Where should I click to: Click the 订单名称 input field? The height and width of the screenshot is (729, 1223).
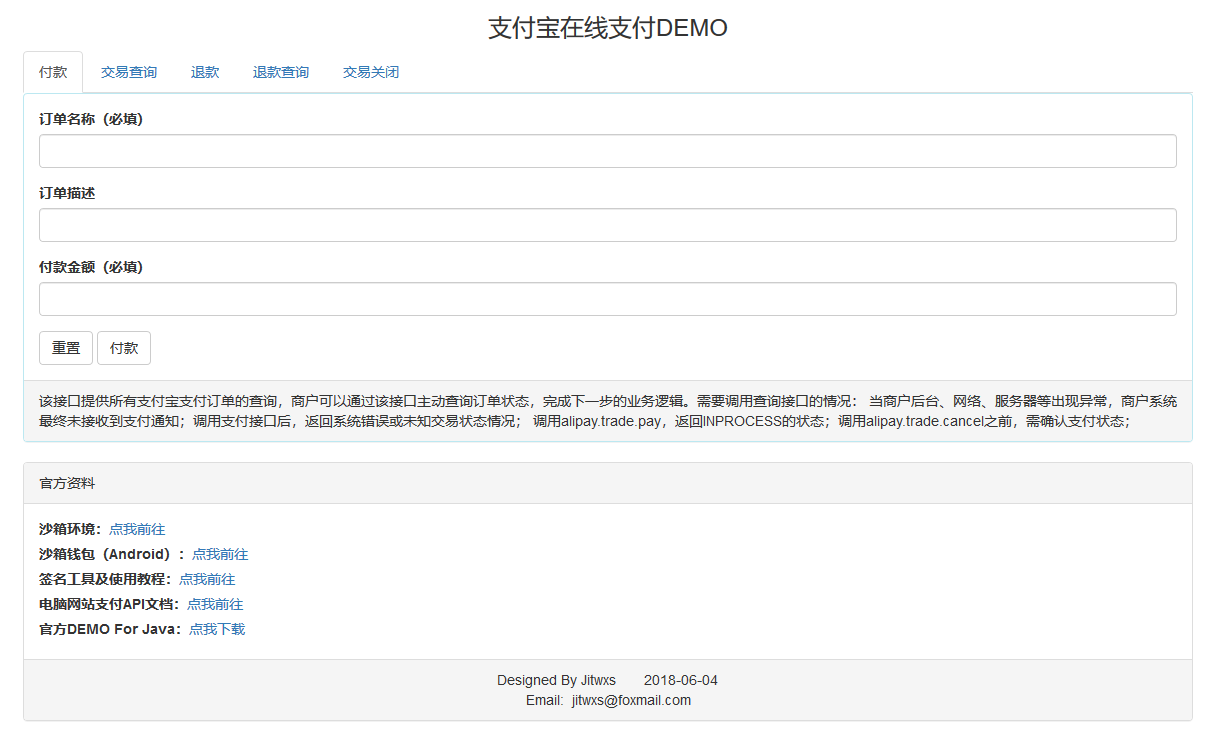point(607,151)
